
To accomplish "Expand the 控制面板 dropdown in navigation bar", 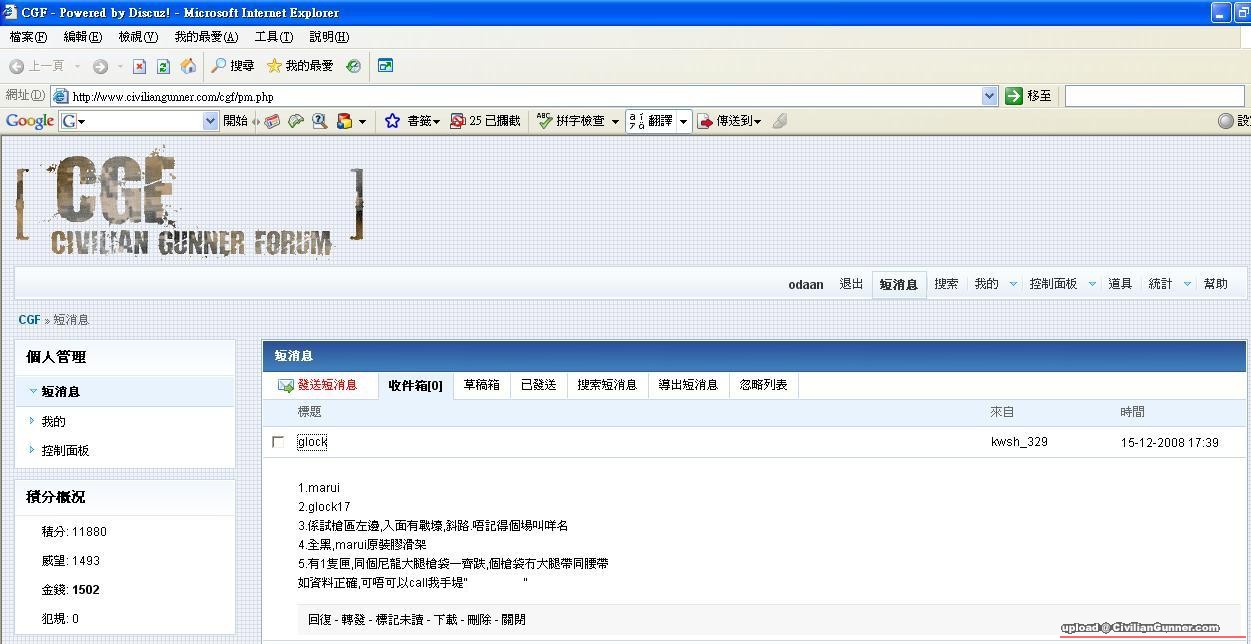I will [1091, 284].
